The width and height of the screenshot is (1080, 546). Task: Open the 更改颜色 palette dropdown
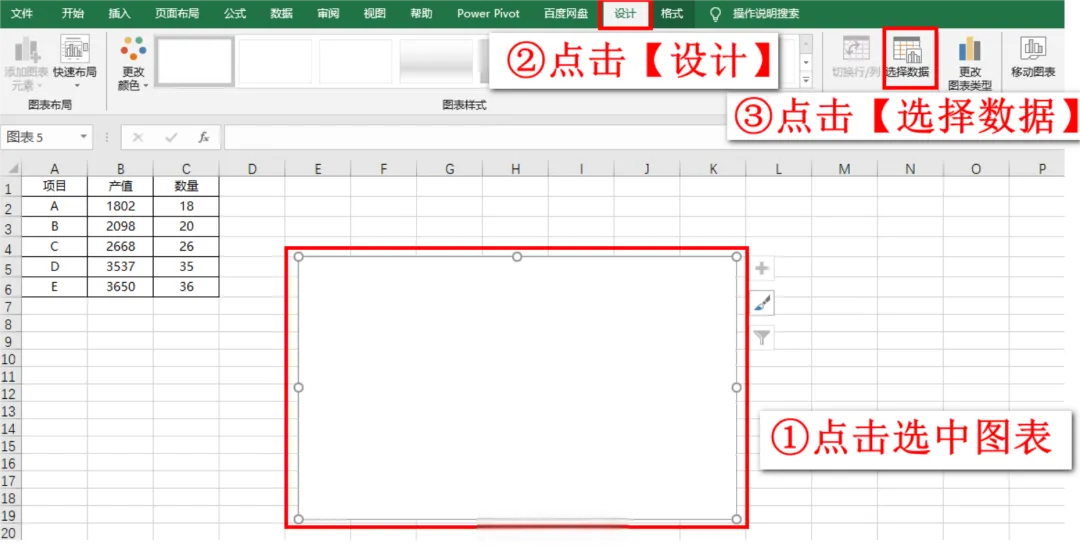[133, 63]
